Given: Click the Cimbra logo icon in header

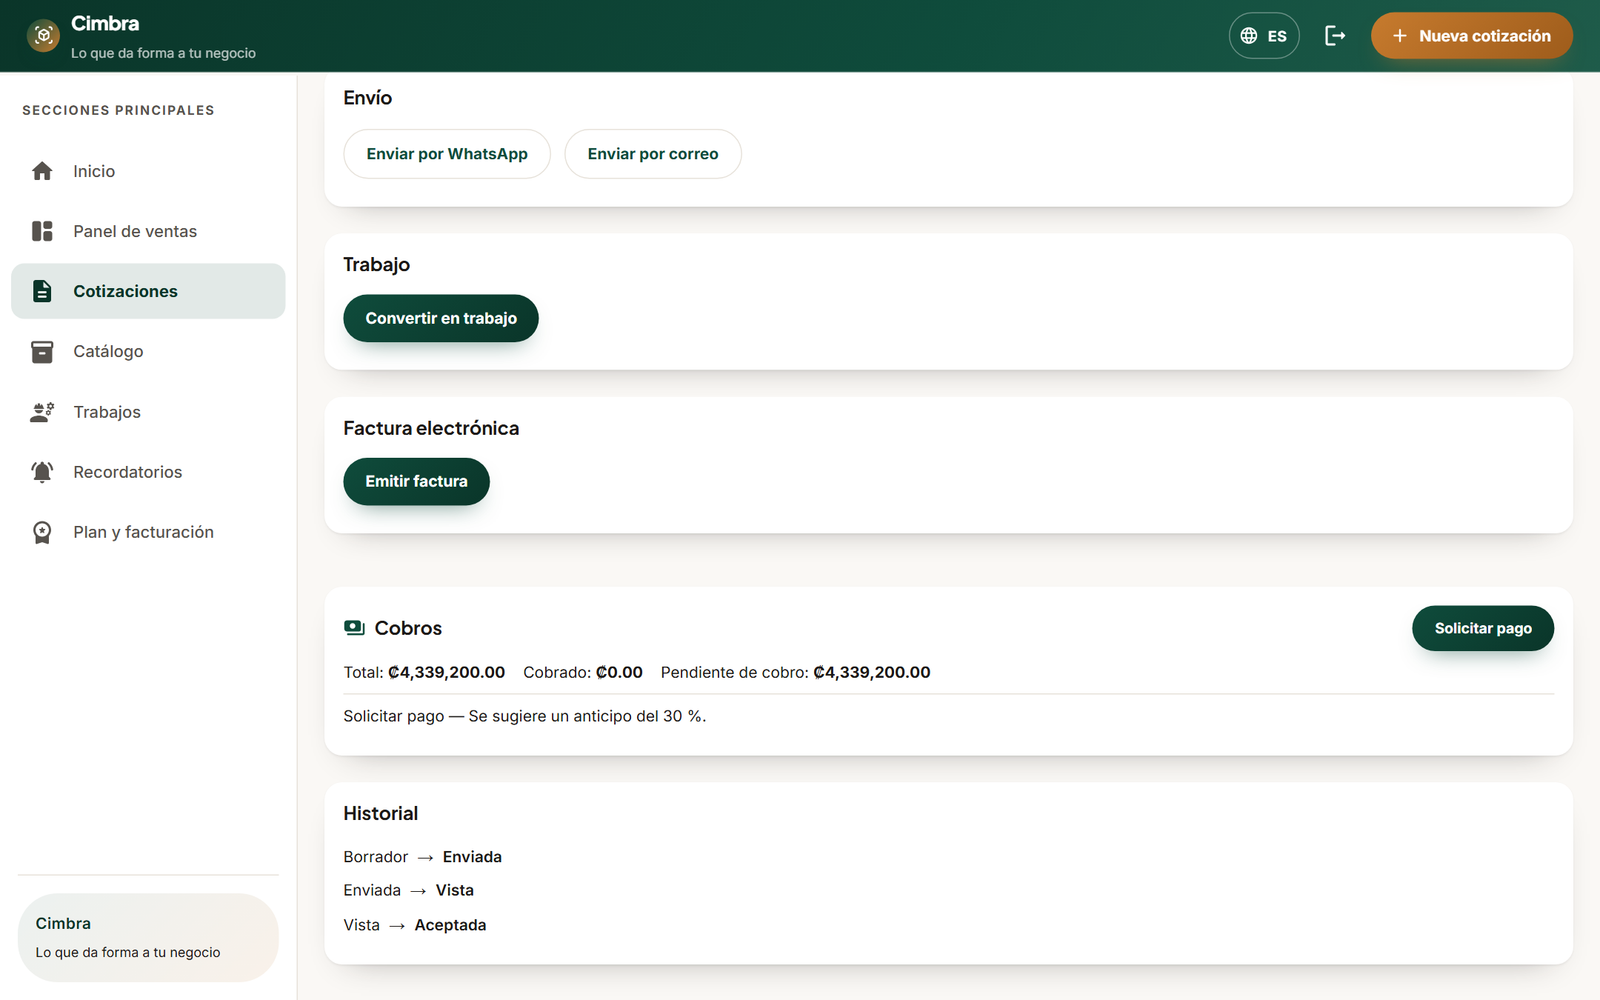Looking at the screenshot, I should [43, 36].
